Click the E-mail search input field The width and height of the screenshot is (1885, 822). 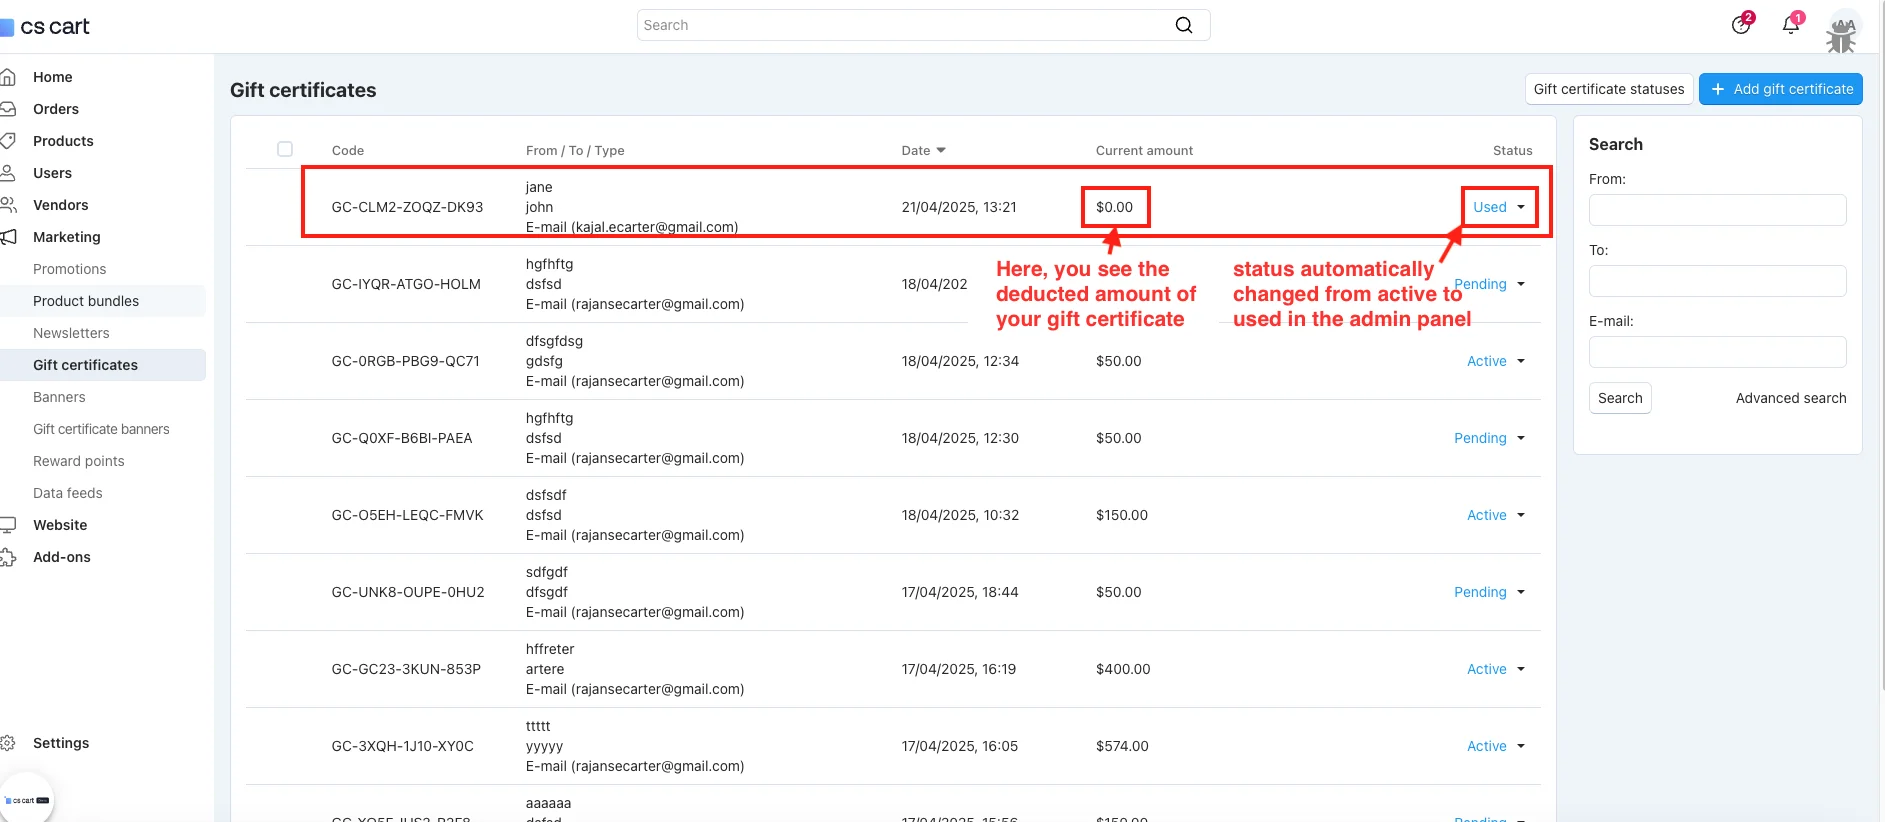(1716, 352)
